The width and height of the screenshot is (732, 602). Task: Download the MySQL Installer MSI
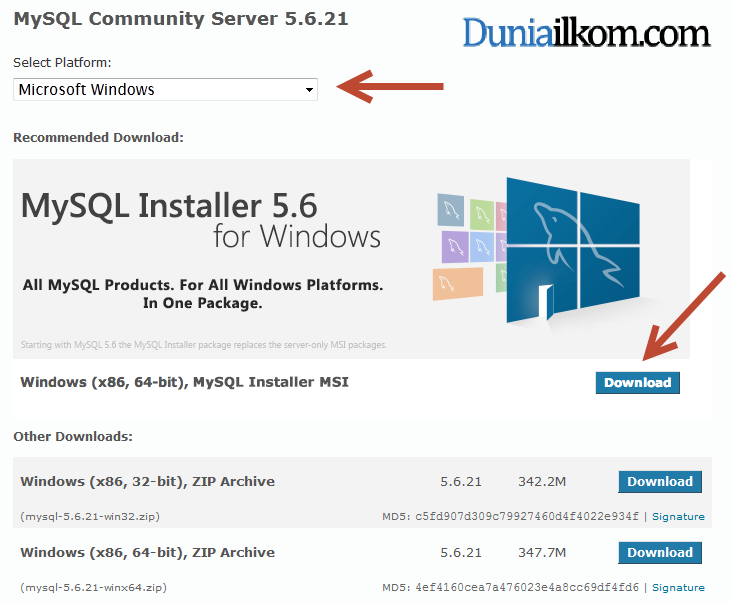tap(637, 383)
